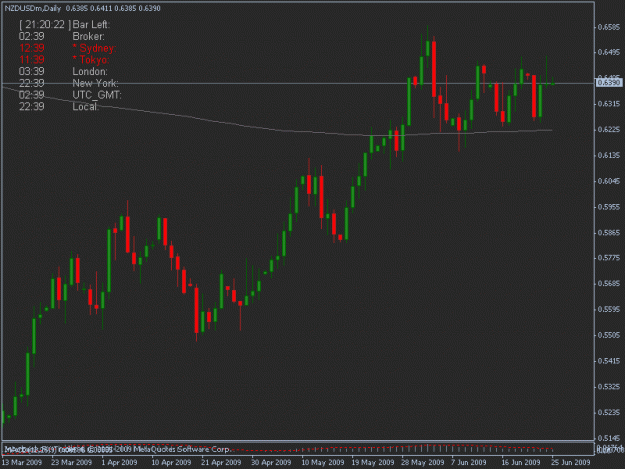Click the 0.5325 price scale label
This screenshot has width=625, height=469.
(x=609, y=387)
